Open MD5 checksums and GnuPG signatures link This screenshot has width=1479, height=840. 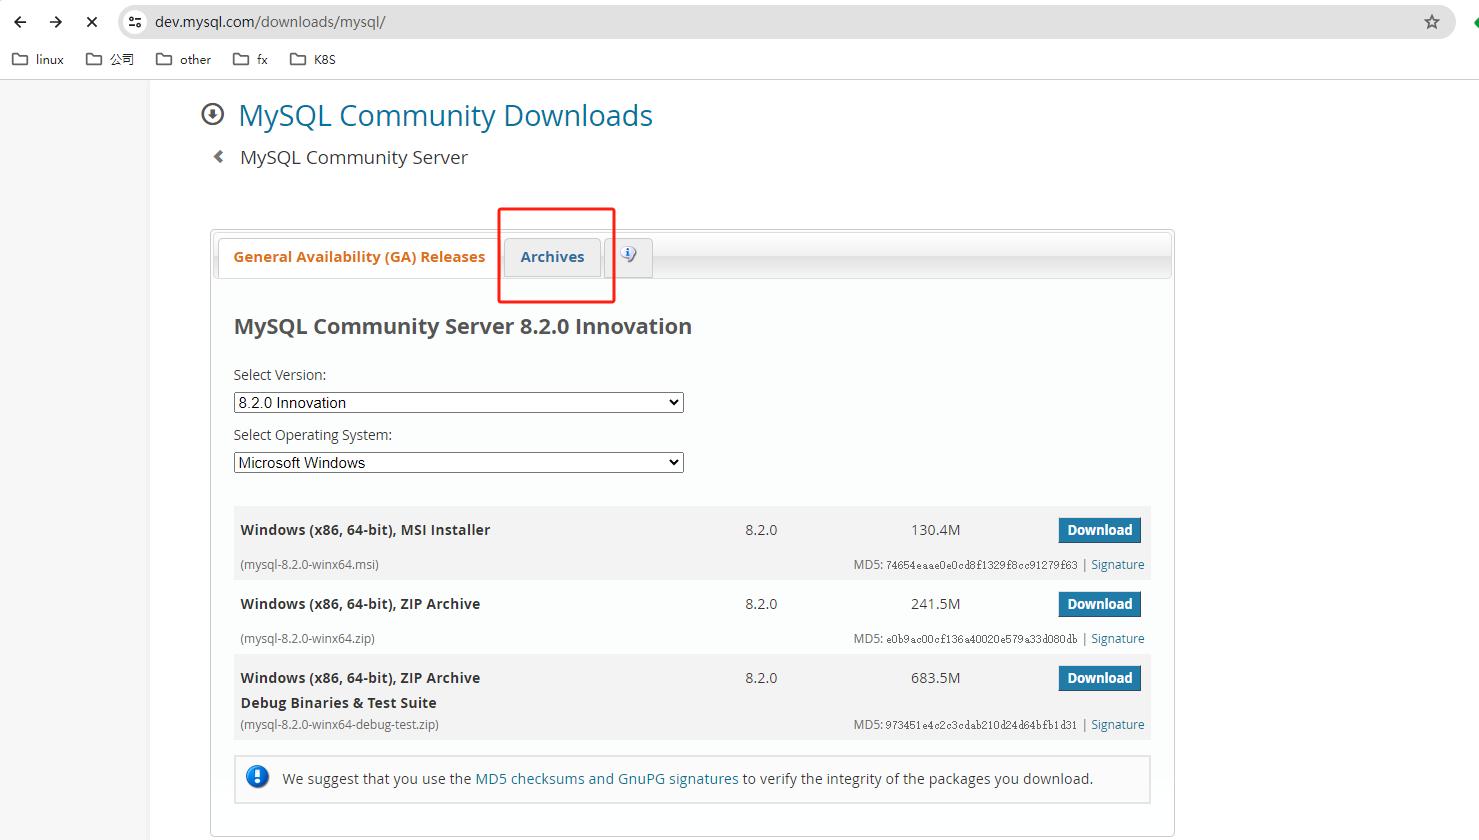point(606,779)
